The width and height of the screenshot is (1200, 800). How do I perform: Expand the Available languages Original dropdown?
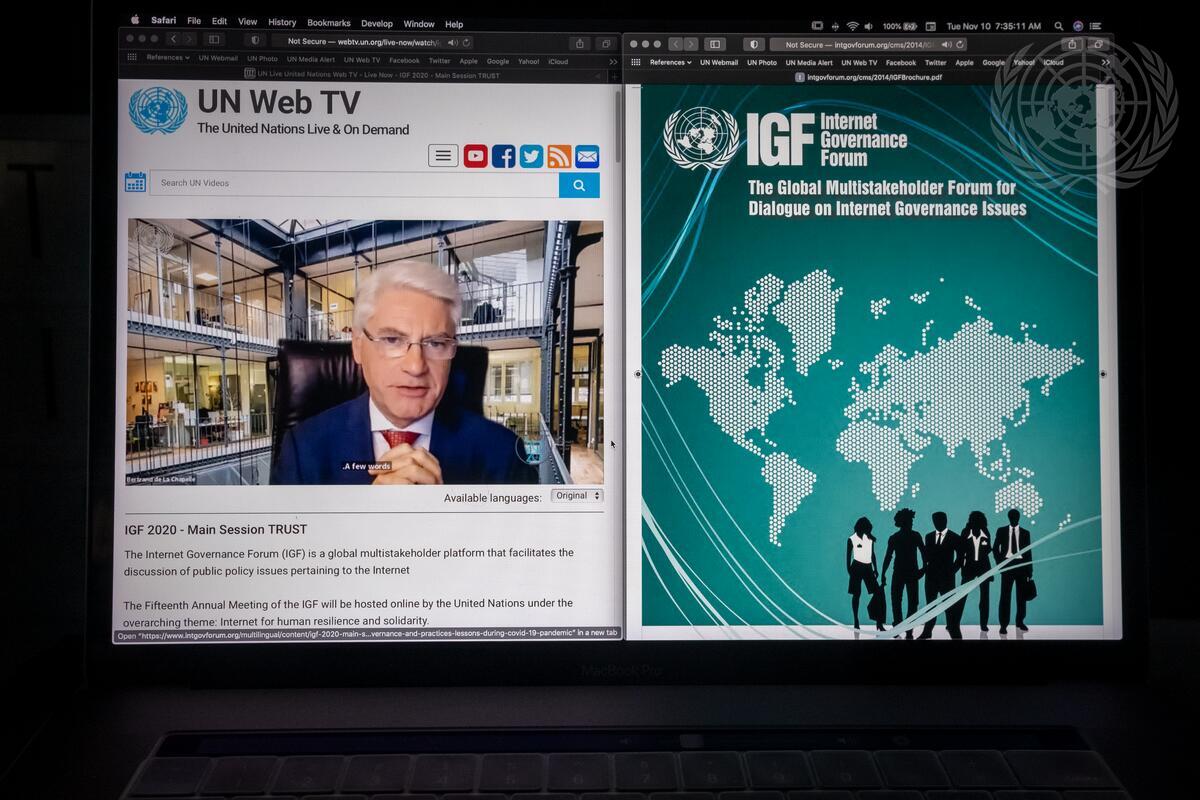[577, 496]
